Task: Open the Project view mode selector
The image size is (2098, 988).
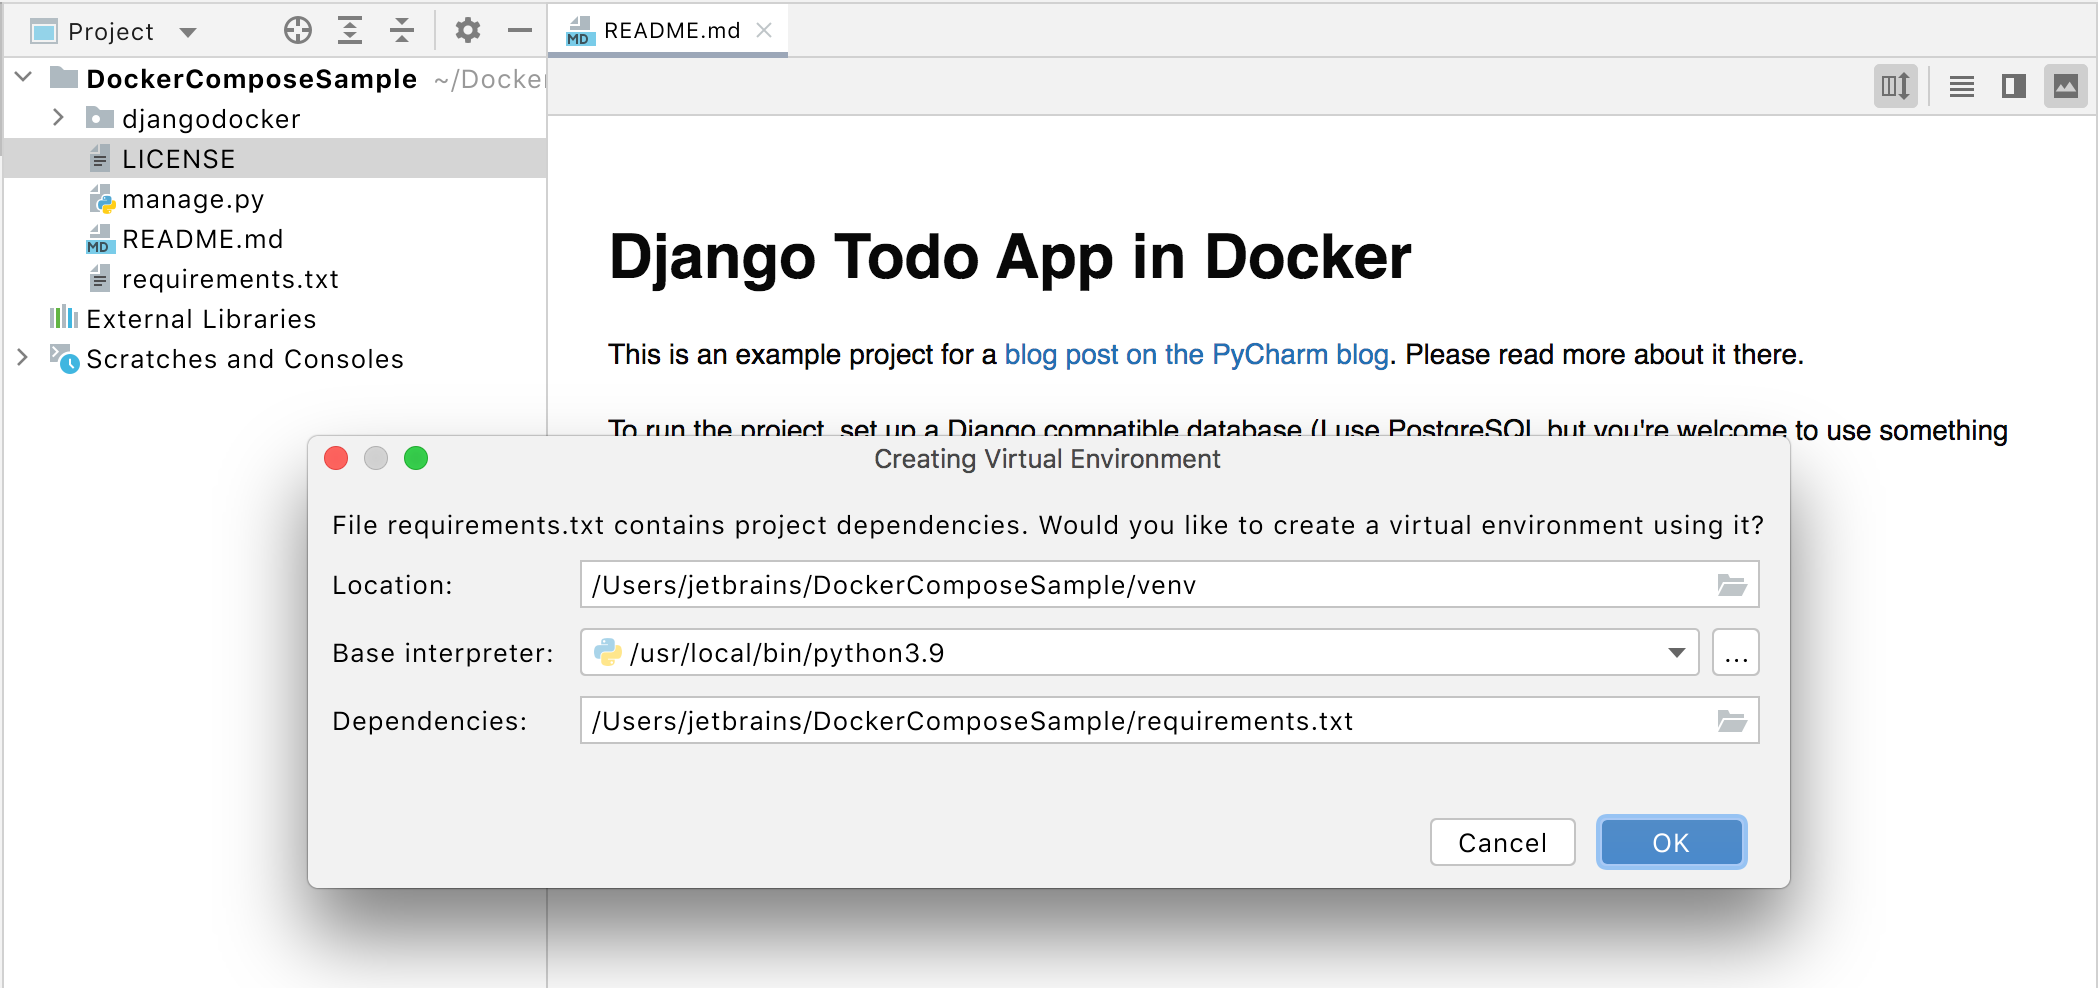Action: (x=187, y=30)
